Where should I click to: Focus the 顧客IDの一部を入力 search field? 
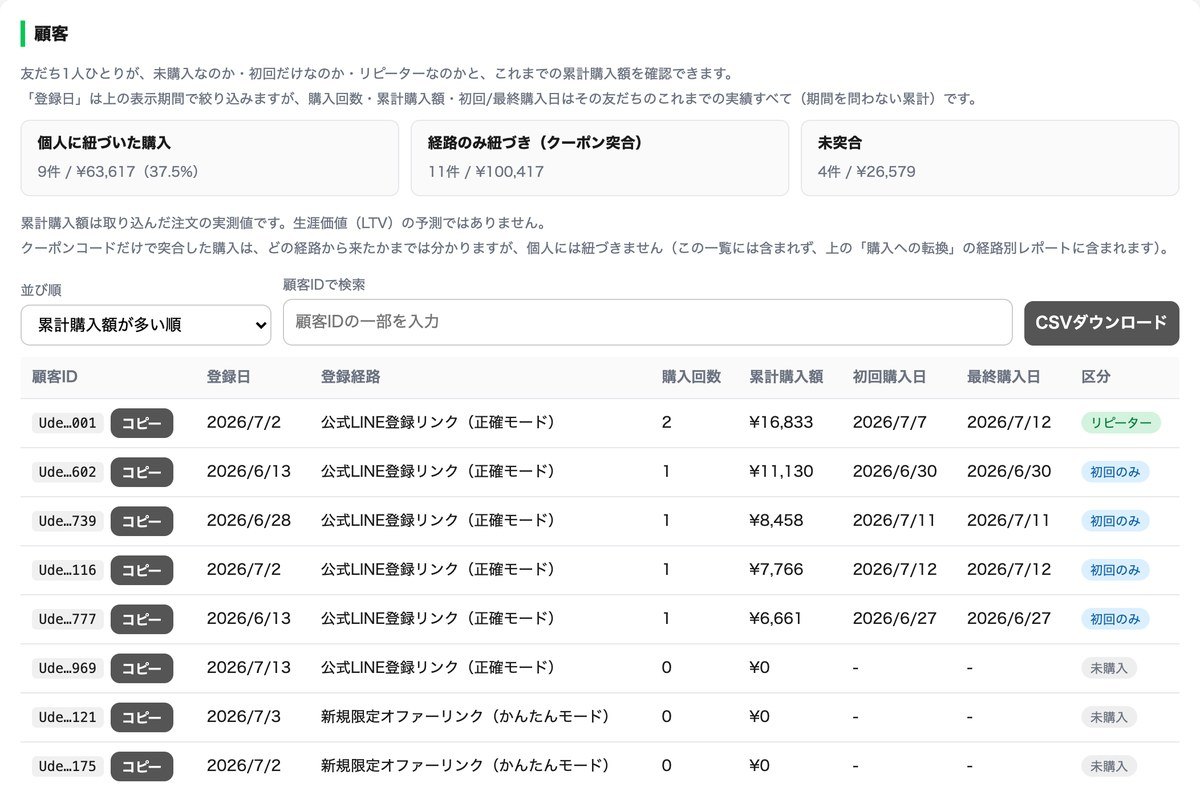click(648, 322)
